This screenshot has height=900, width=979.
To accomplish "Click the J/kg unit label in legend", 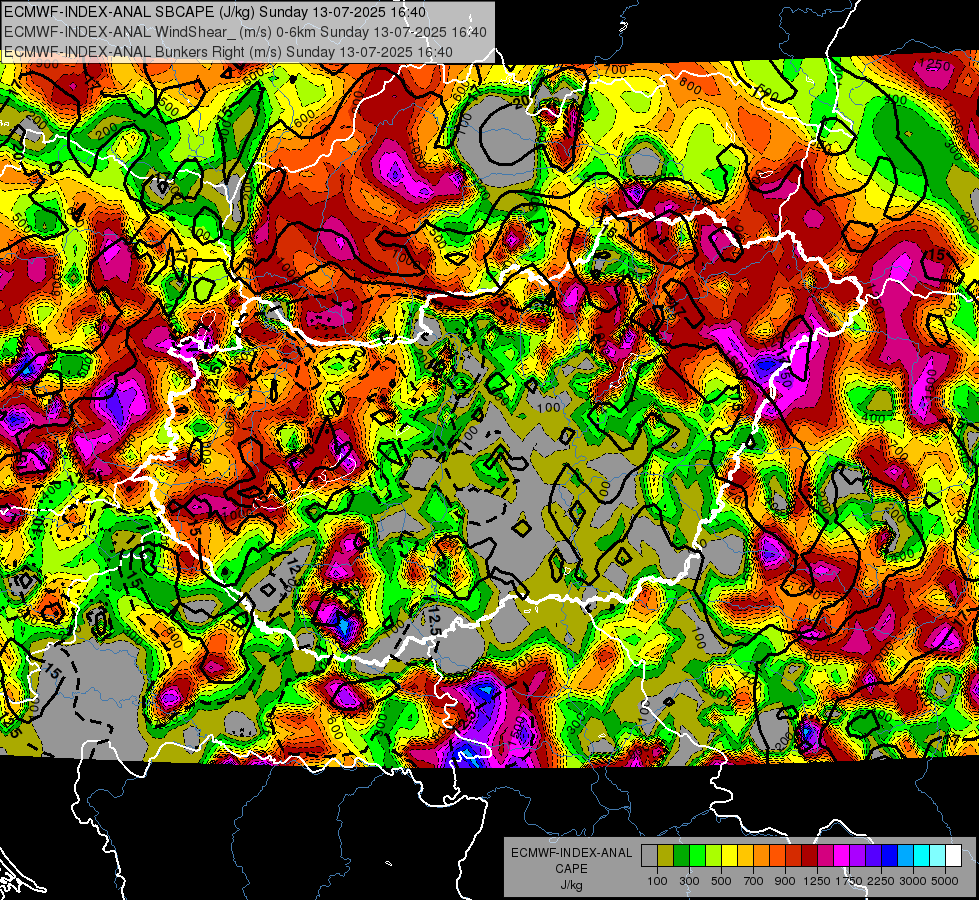I will coord(571,885).
